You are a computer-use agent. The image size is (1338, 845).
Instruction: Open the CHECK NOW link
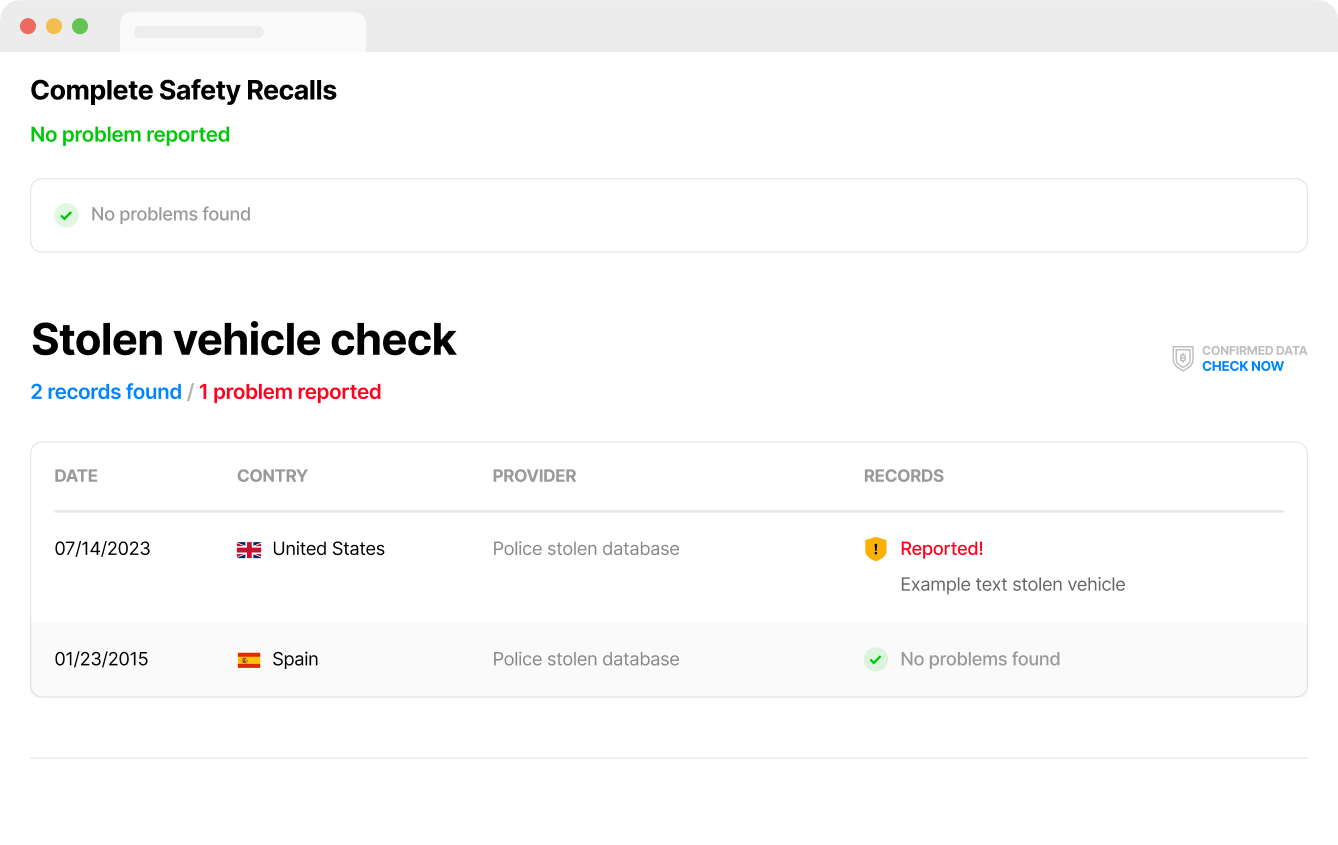[1243, 366]
